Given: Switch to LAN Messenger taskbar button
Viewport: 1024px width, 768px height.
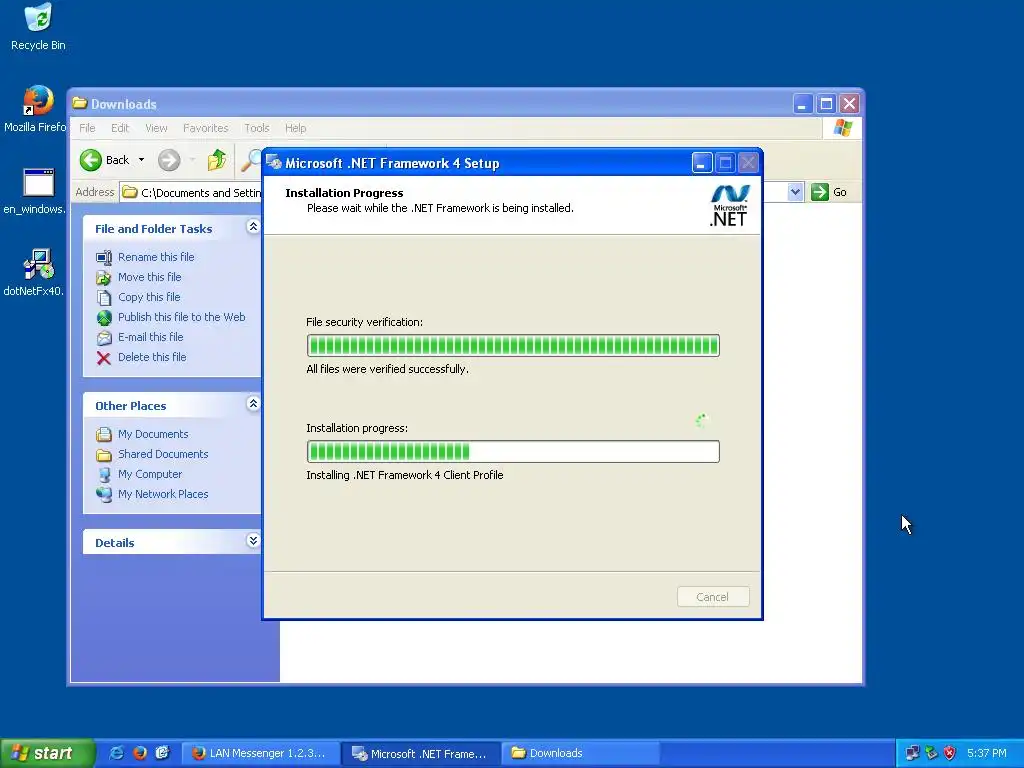Looking at the screenshot, I should click(x=261, y=753).
